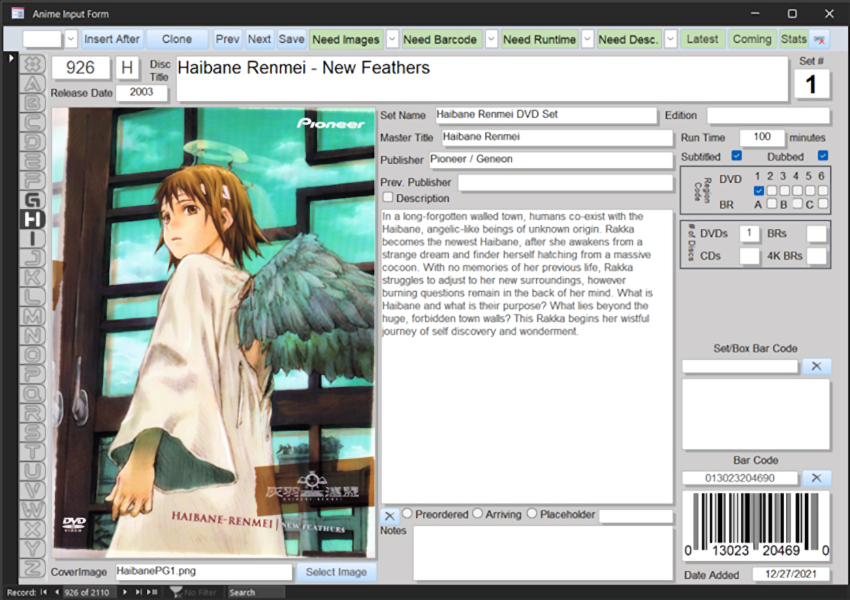Image resolution: width=850 pixels, height=600 pixels.
Task: Open the Coming view
Action: pos(752,40)
